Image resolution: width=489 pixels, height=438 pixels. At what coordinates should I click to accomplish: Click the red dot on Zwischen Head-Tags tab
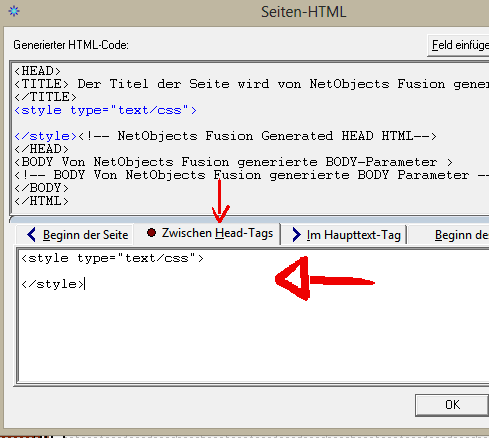[151, 233]
